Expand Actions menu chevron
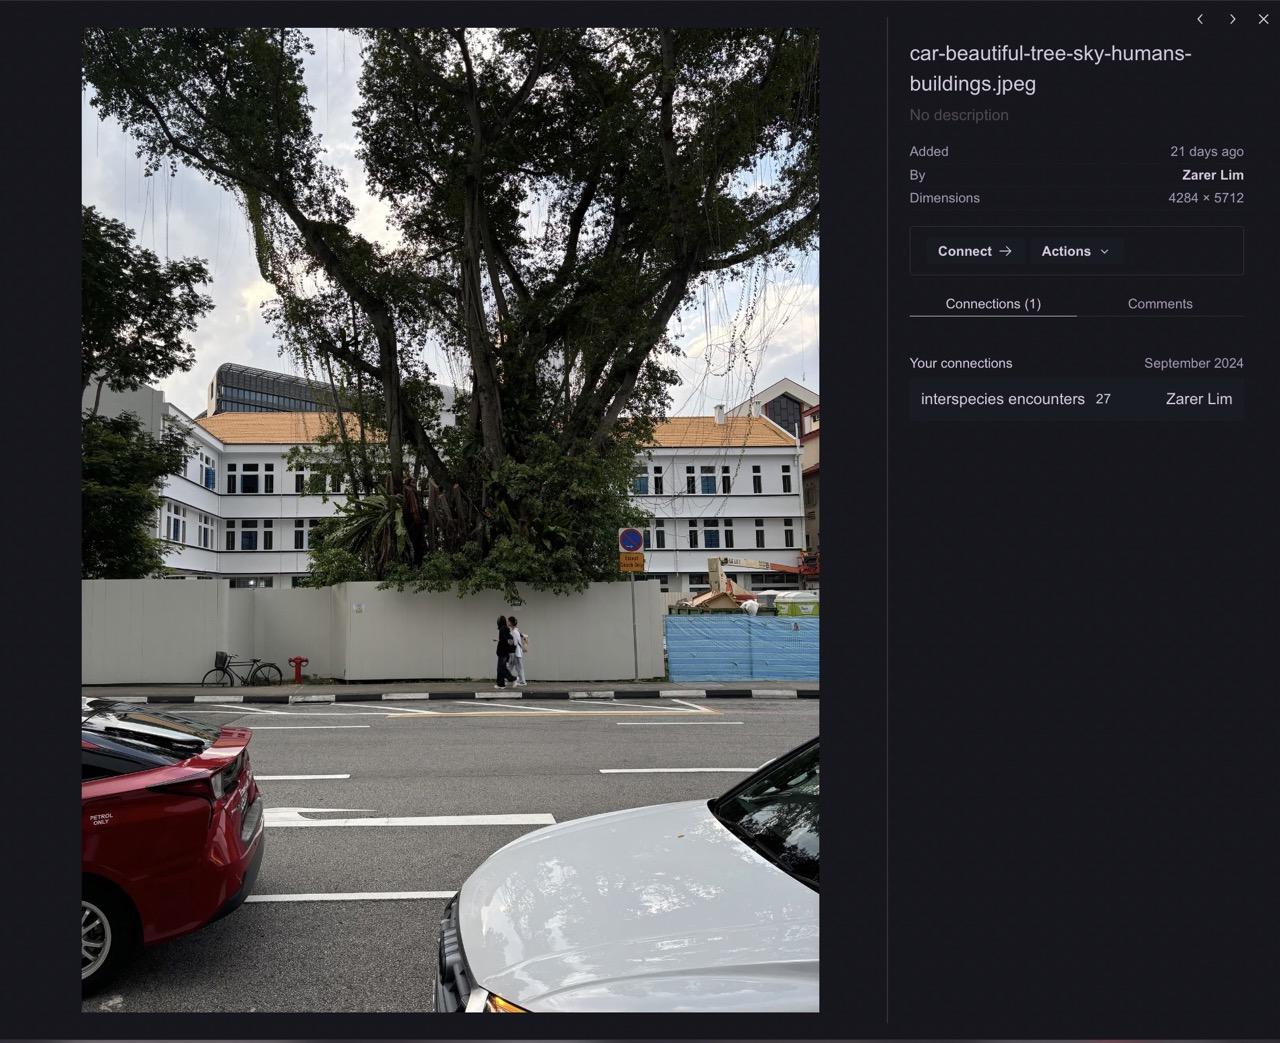This screenshot has height=1043, width=1280. pos(1104,251)
